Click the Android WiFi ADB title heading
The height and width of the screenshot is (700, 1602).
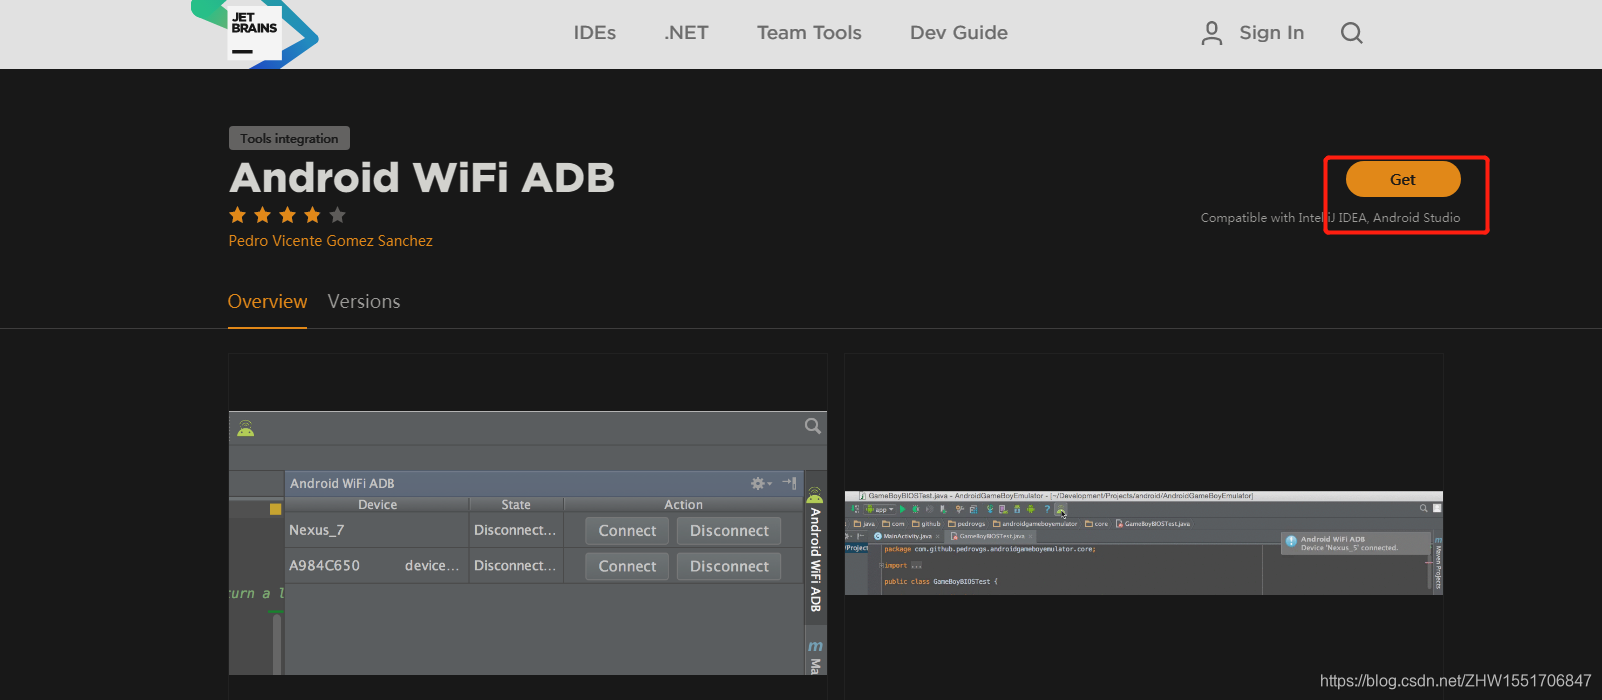(422, 178)
